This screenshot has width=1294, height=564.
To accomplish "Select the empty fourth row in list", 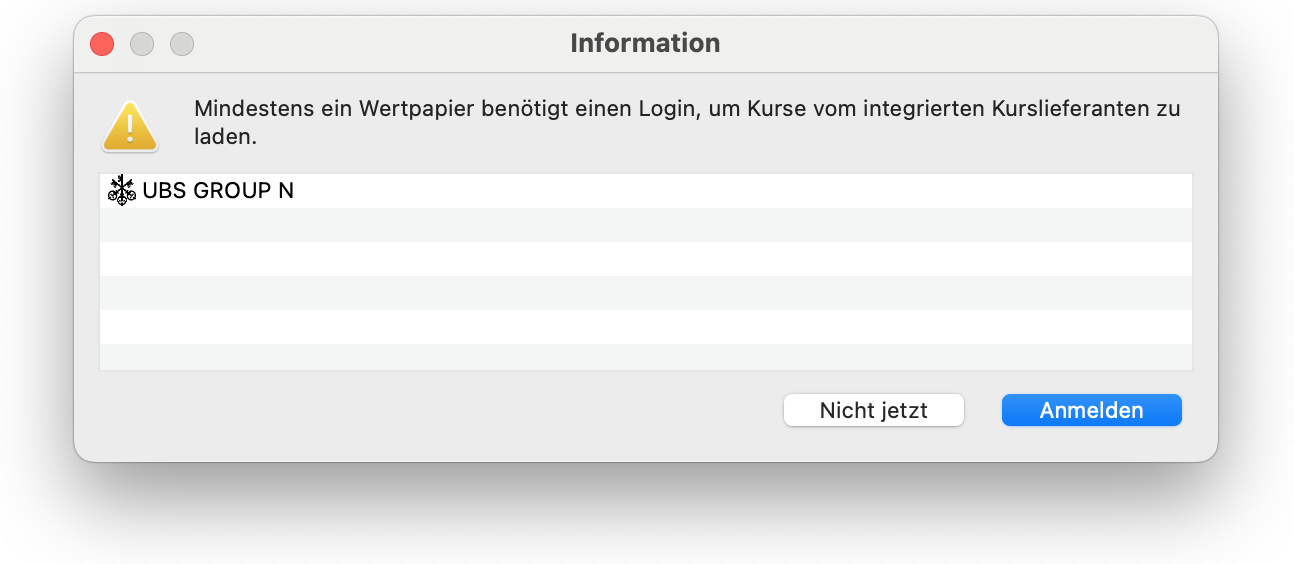I will tap(645, 293).
